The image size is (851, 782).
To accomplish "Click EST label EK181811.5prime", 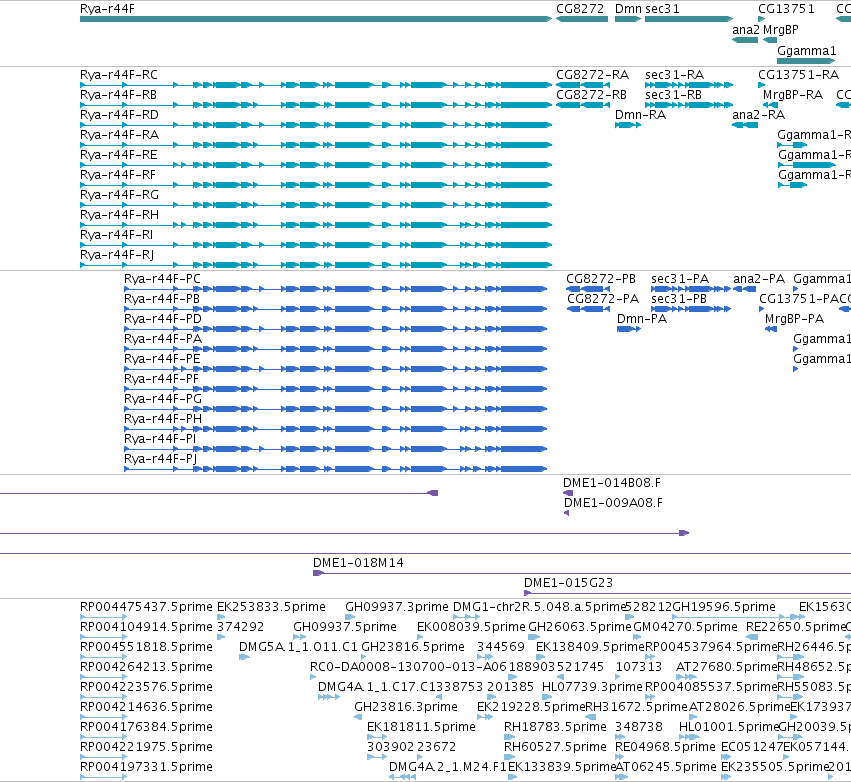I will tap(421, 727).
